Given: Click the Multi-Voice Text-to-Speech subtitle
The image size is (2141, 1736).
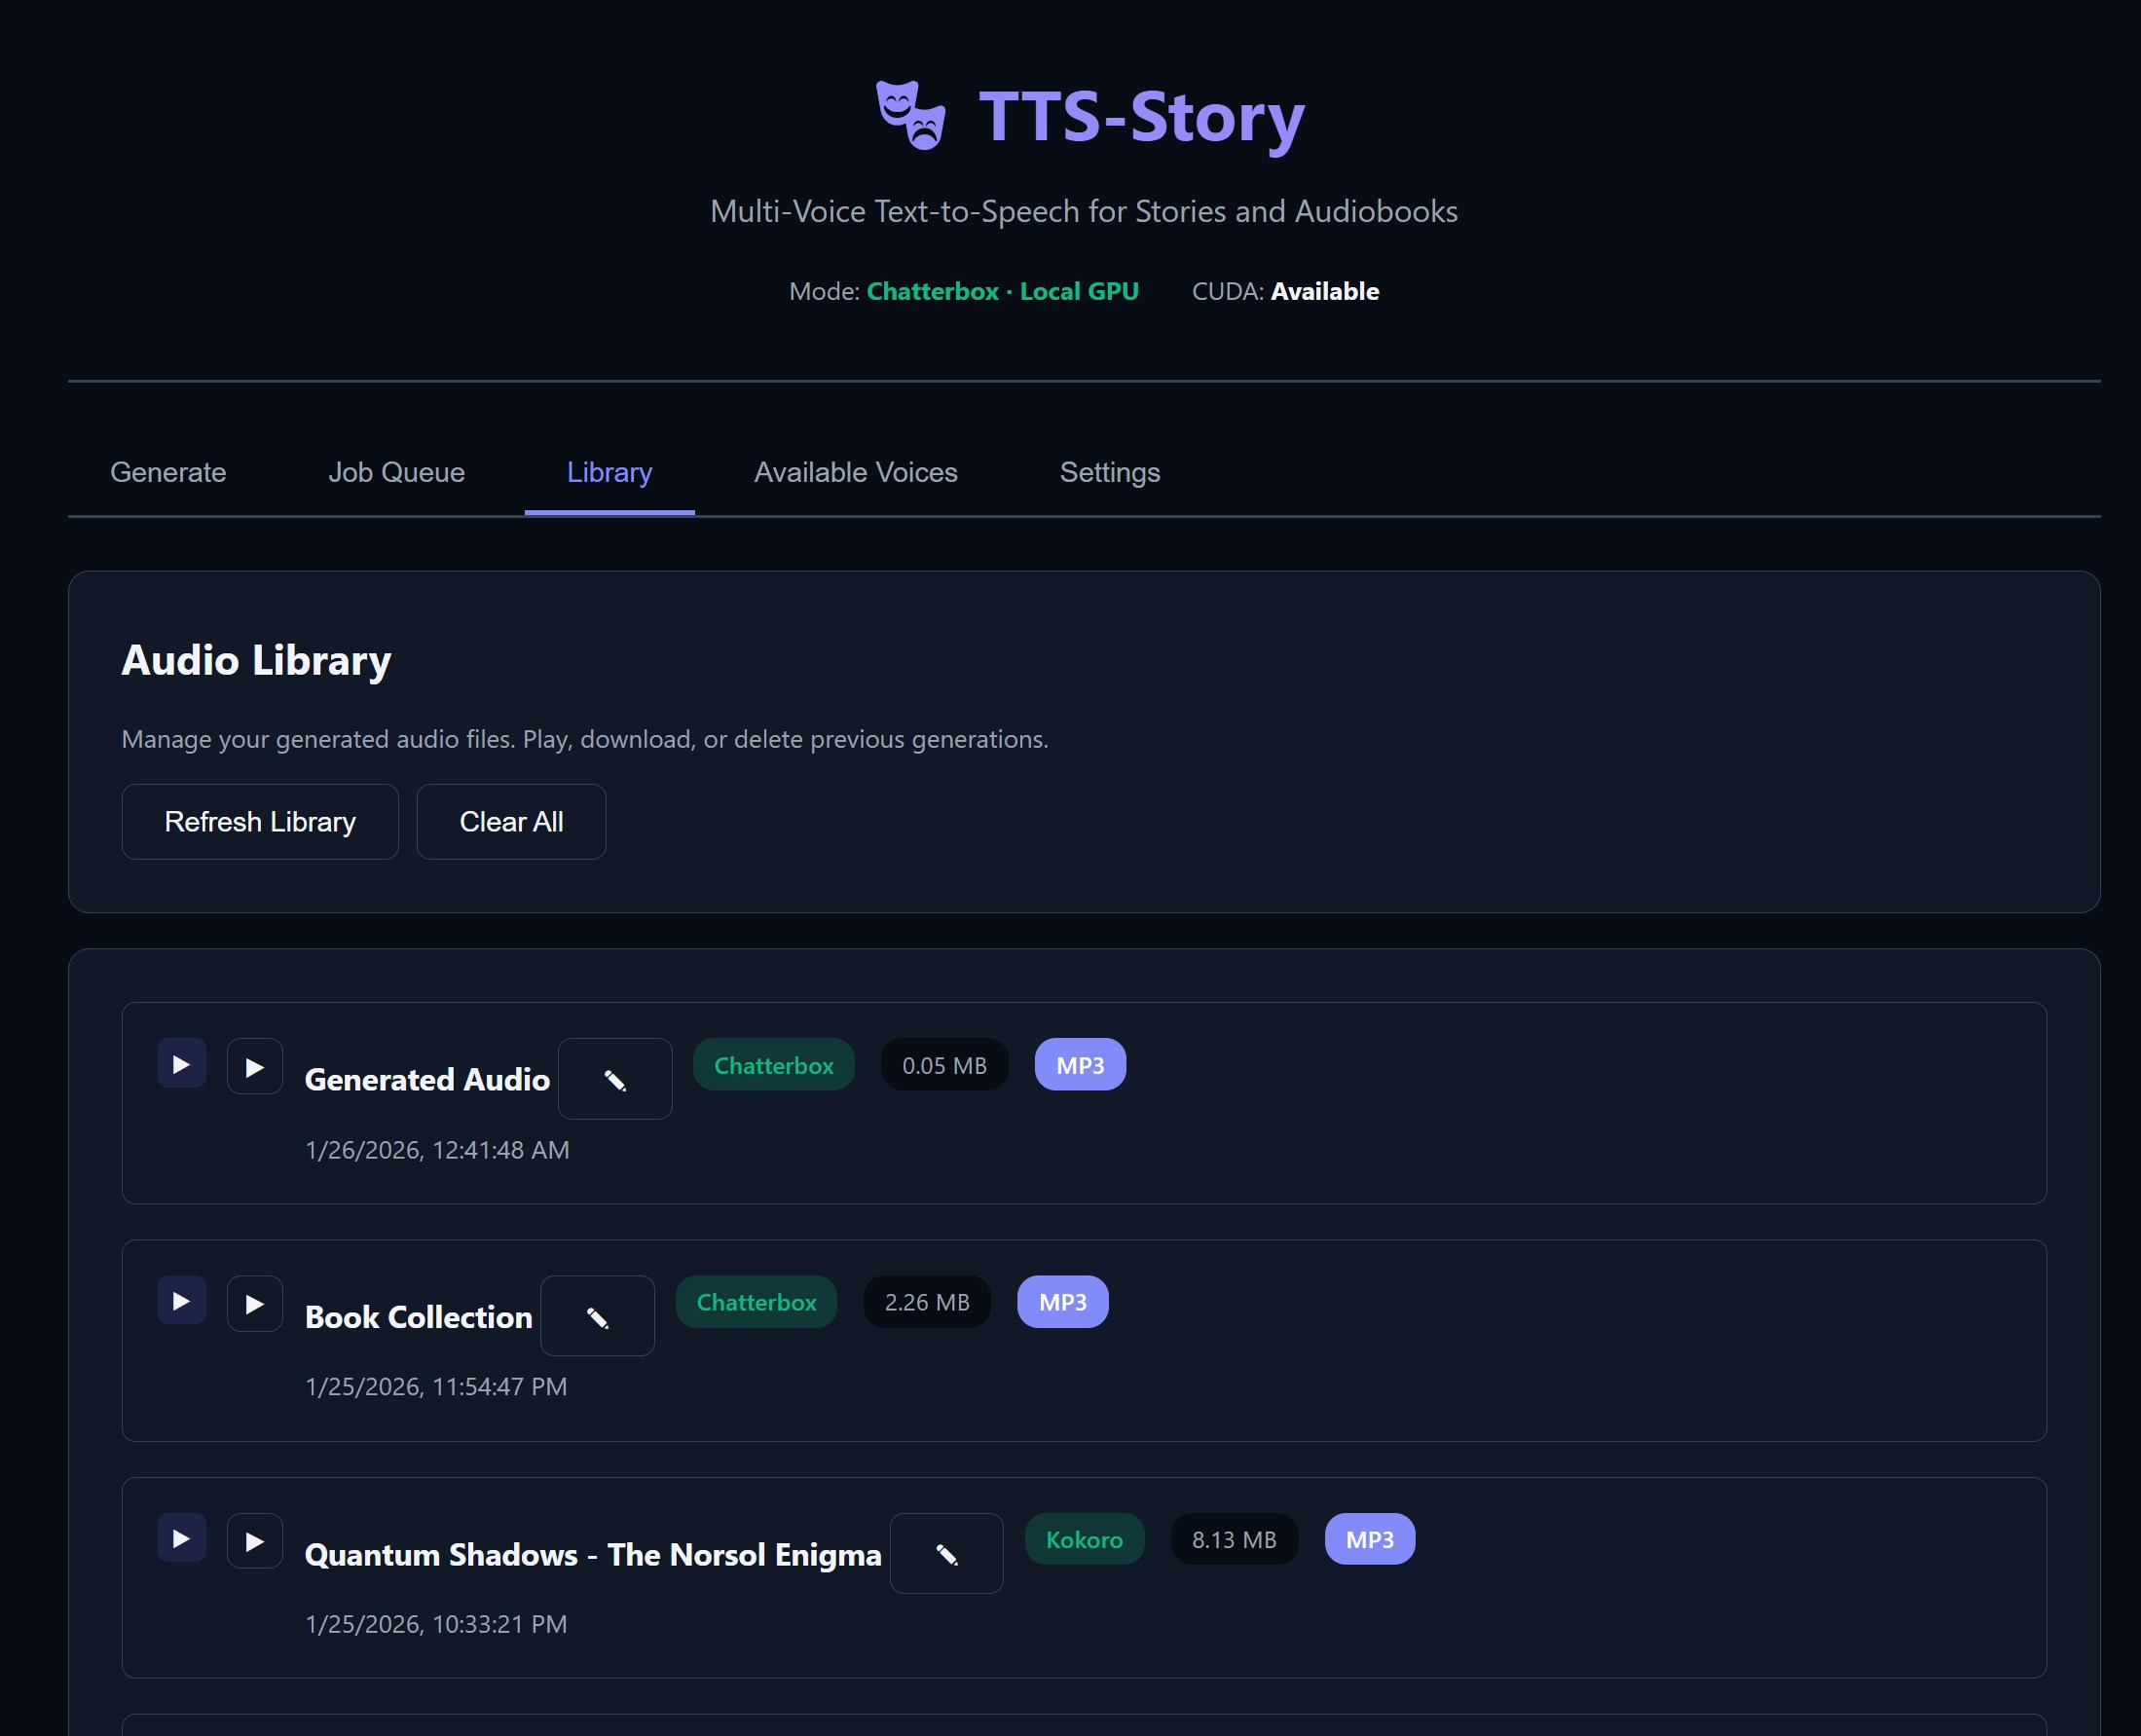Looking at the screenshot, I should tap(1084, 211).
